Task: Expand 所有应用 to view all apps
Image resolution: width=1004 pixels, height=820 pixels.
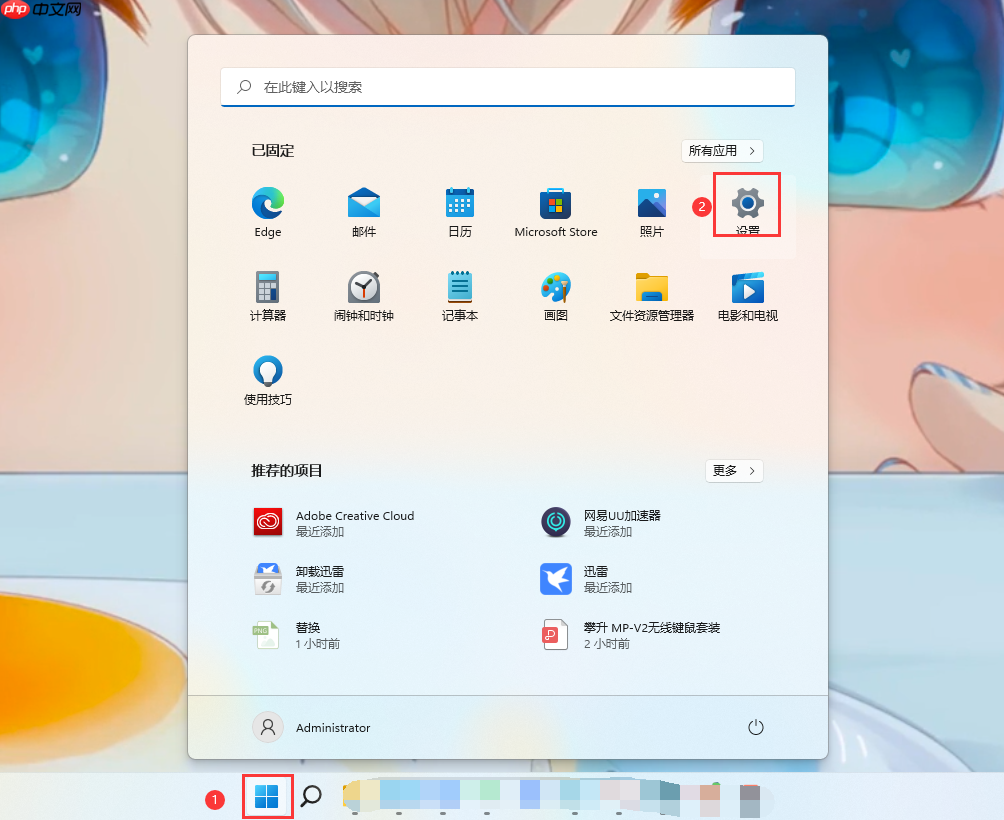Action: pos(722,150)
